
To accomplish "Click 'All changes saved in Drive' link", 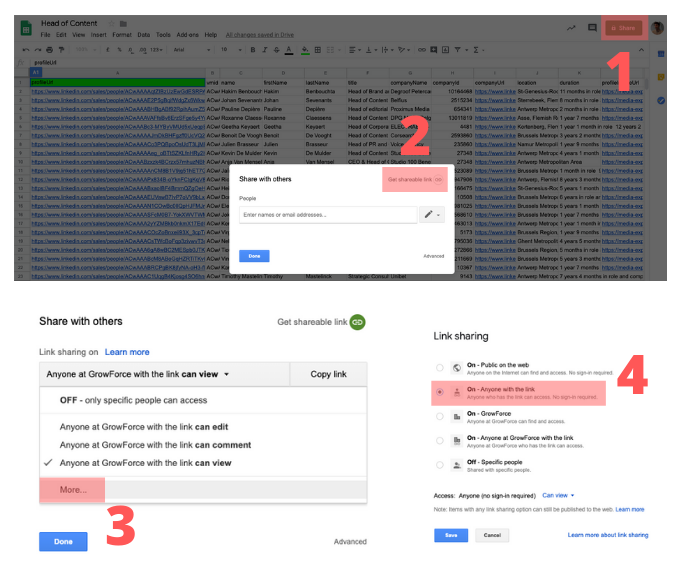I will tap(260, 35).
